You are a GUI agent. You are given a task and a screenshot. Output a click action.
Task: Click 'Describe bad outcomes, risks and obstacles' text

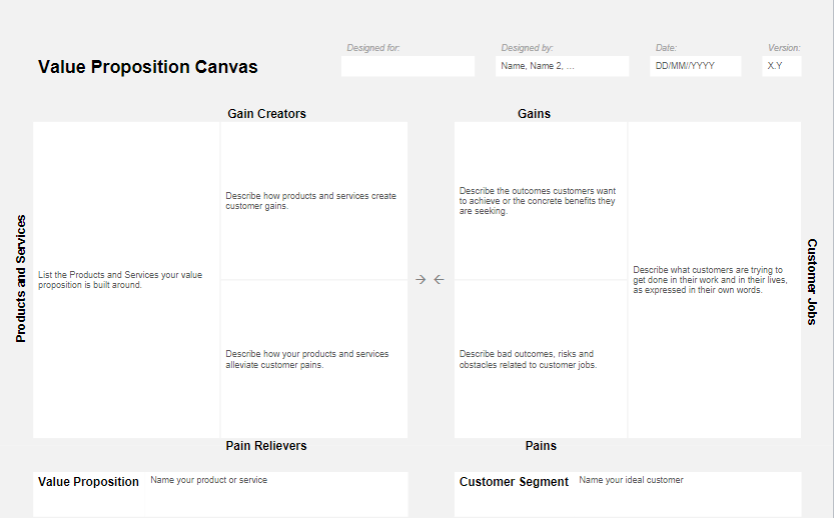click(528, 360)
